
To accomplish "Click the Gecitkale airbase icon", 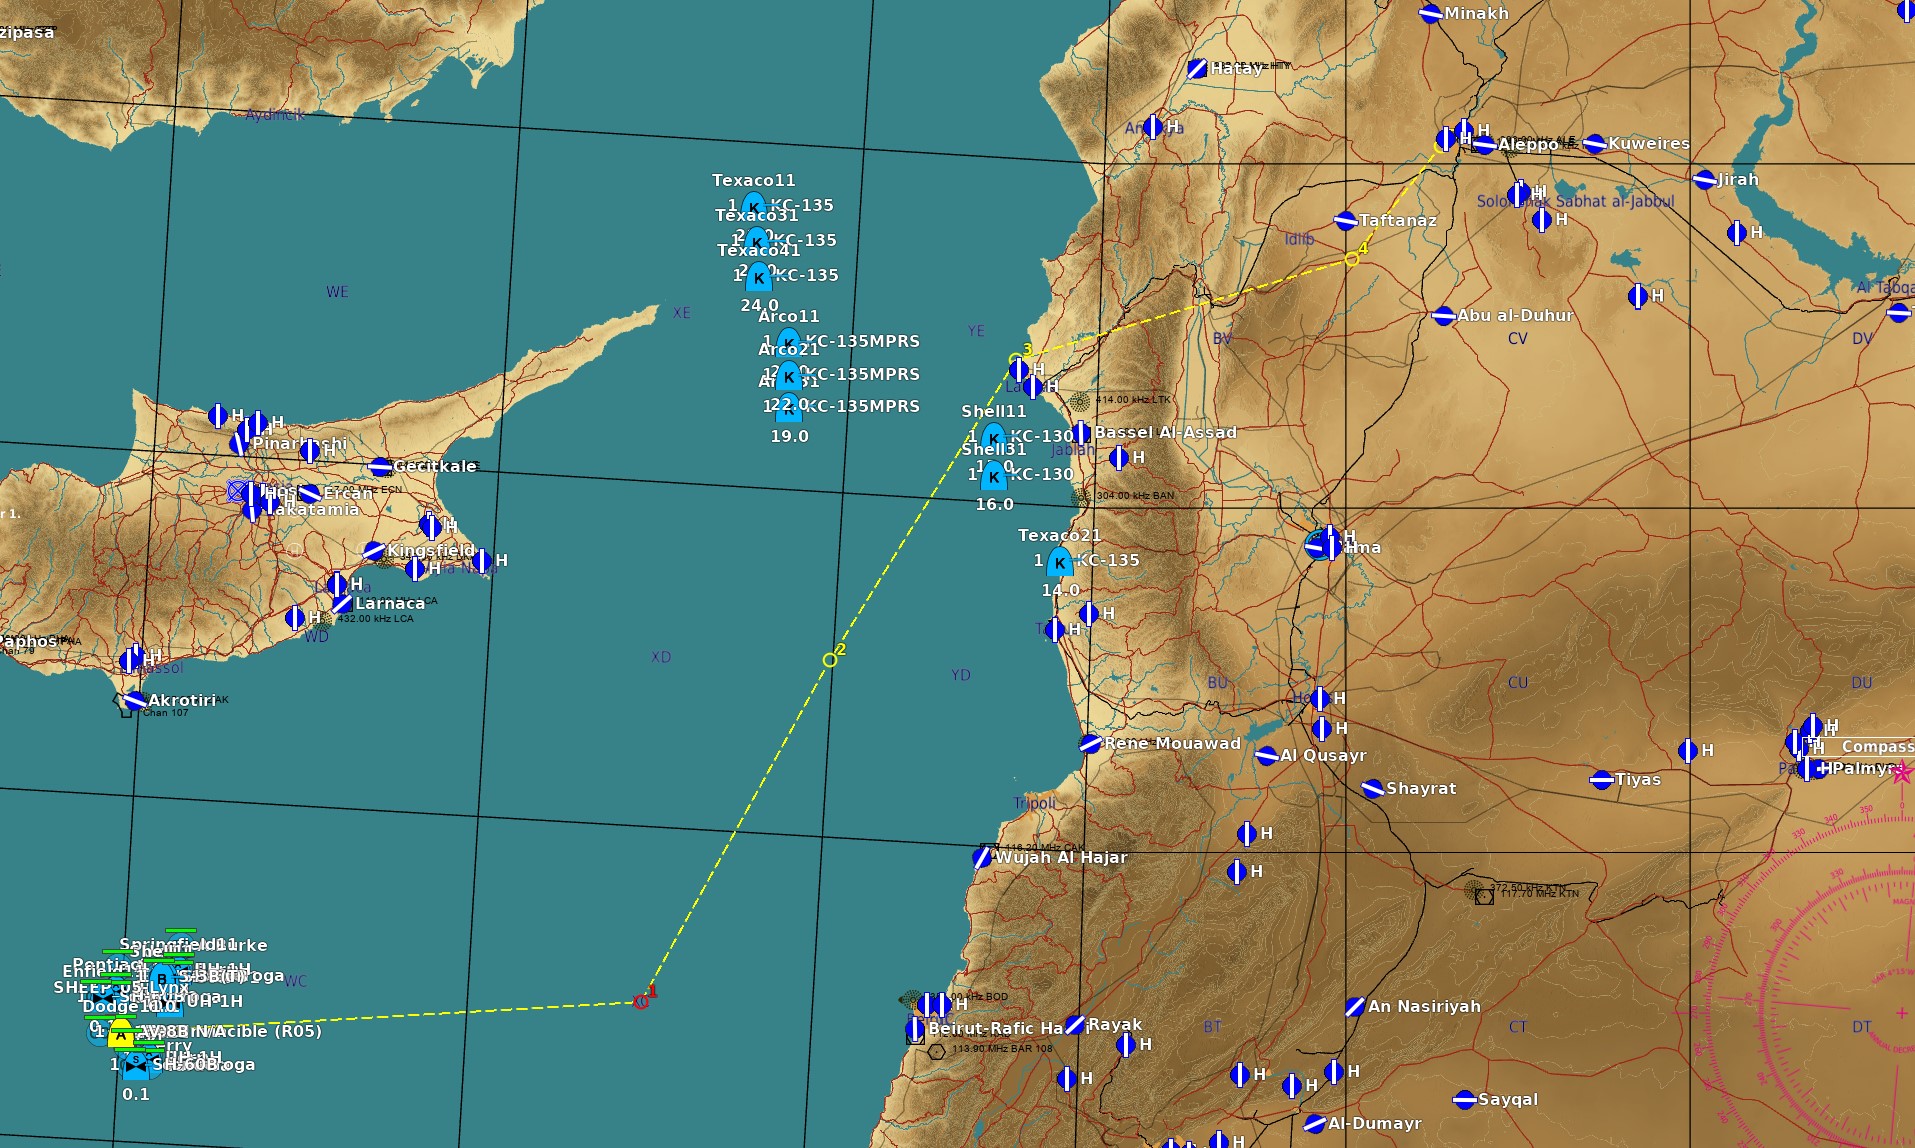I will [380, 466].
